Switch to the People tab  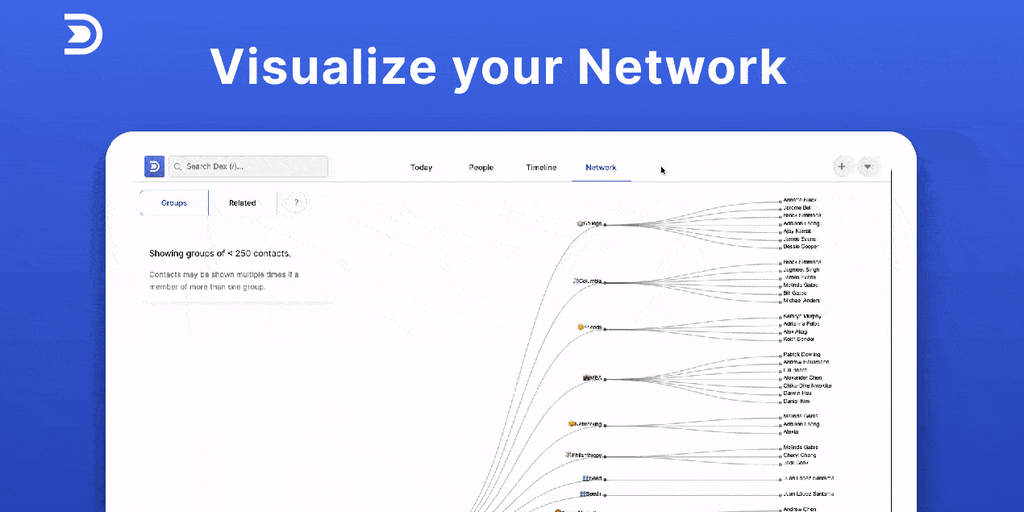481,167
